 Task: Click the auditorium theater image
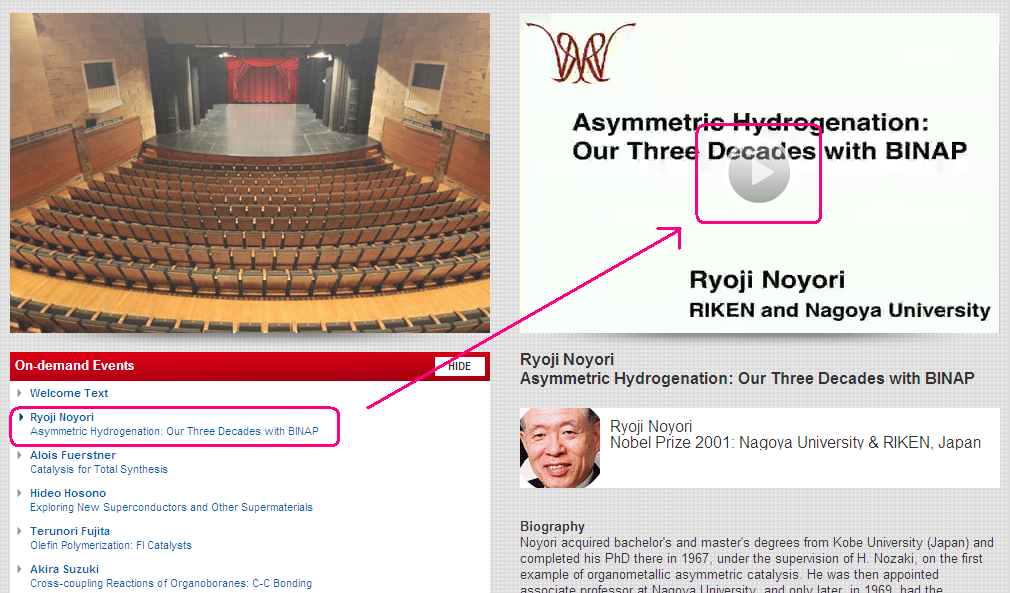[x=250, y=172]
